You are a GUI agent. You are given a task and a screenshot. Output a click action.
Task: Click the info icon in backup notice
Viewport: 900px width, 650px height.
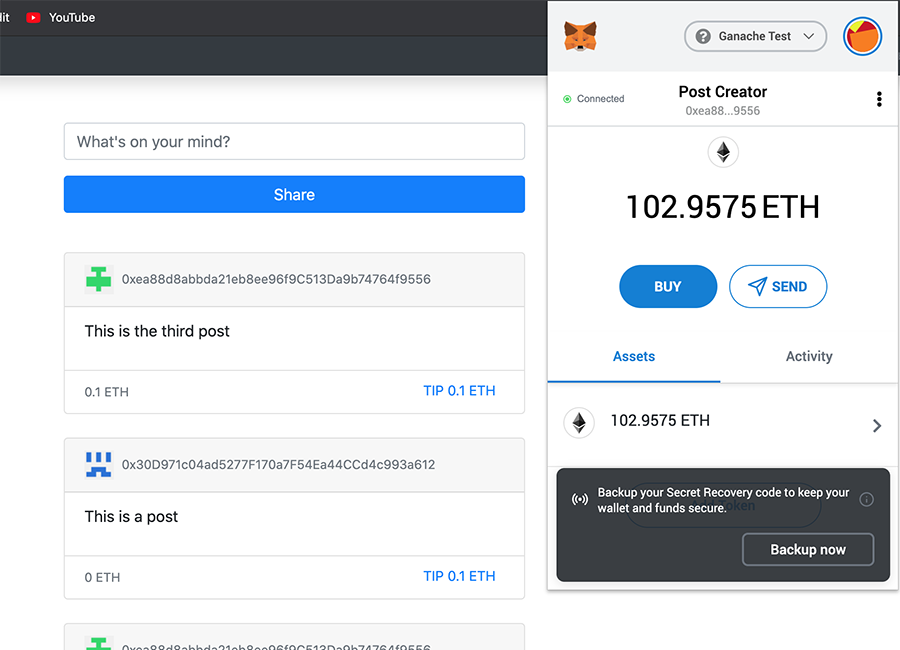tap(866, 500)
